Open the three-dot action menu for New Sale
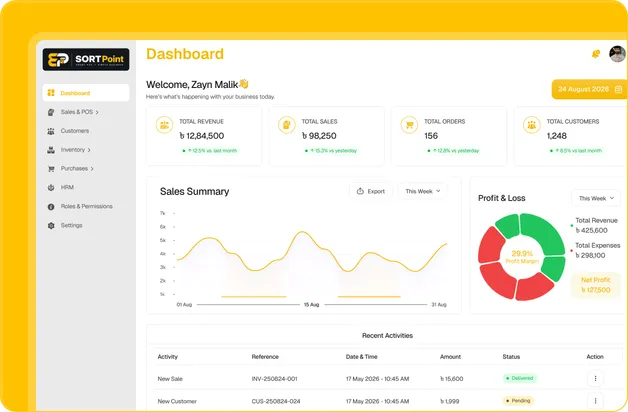Screen dimensions: 628x412 click(595, 378)
